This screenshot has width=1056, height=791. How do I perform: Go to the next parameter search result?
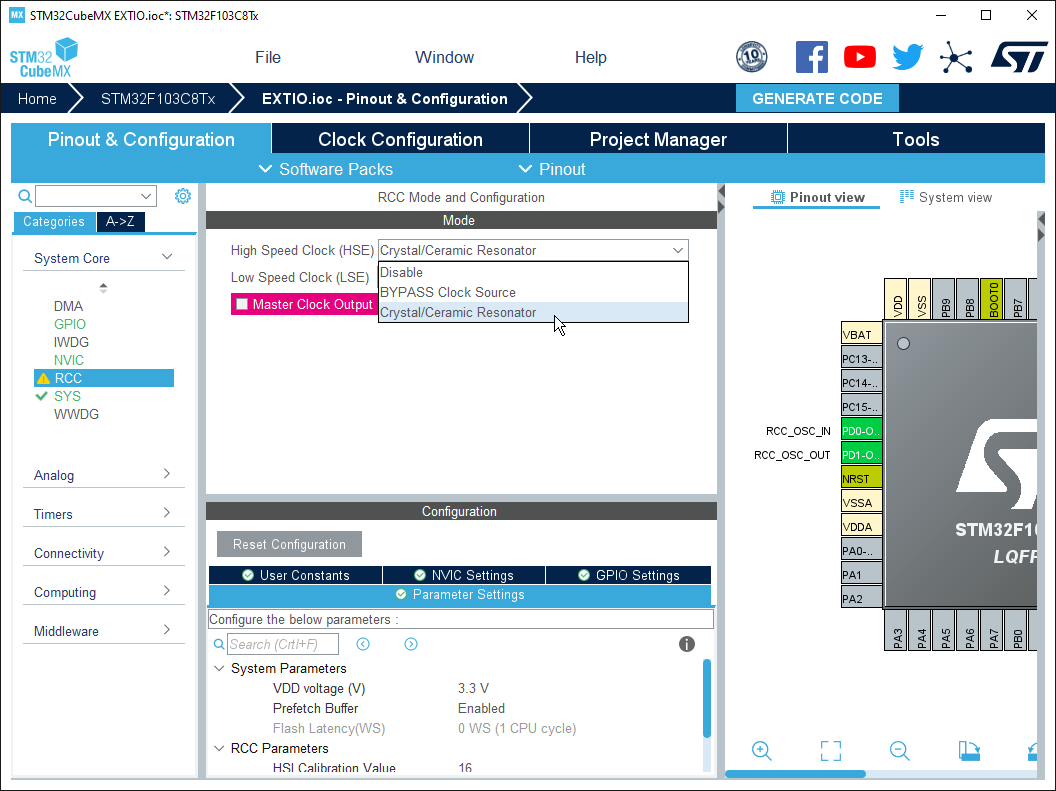(411, 644)
